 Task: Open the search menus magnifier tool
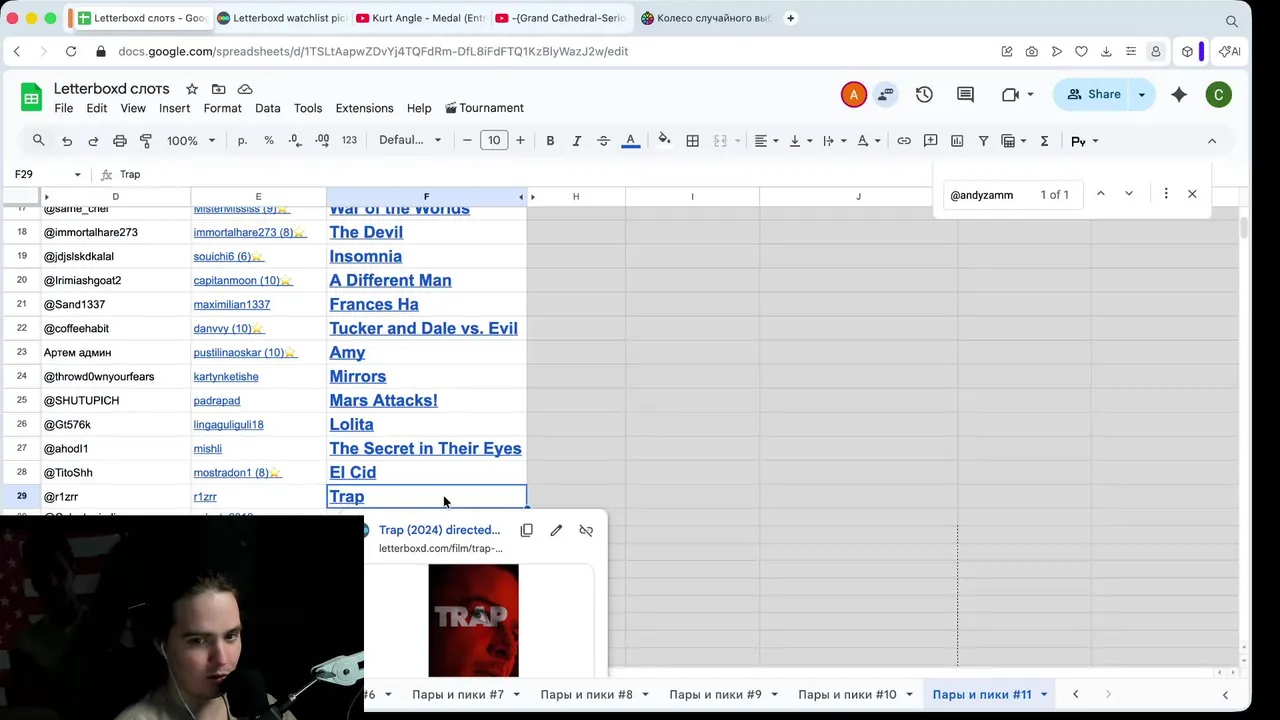click(x=38, y=141)
